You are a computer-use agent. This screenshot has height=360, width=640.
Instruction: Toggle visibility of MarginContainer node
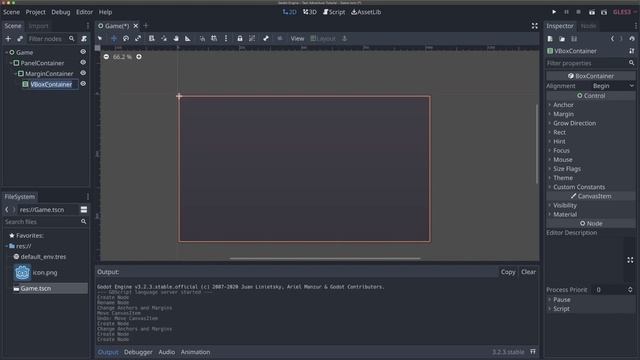tap(83, 73)
